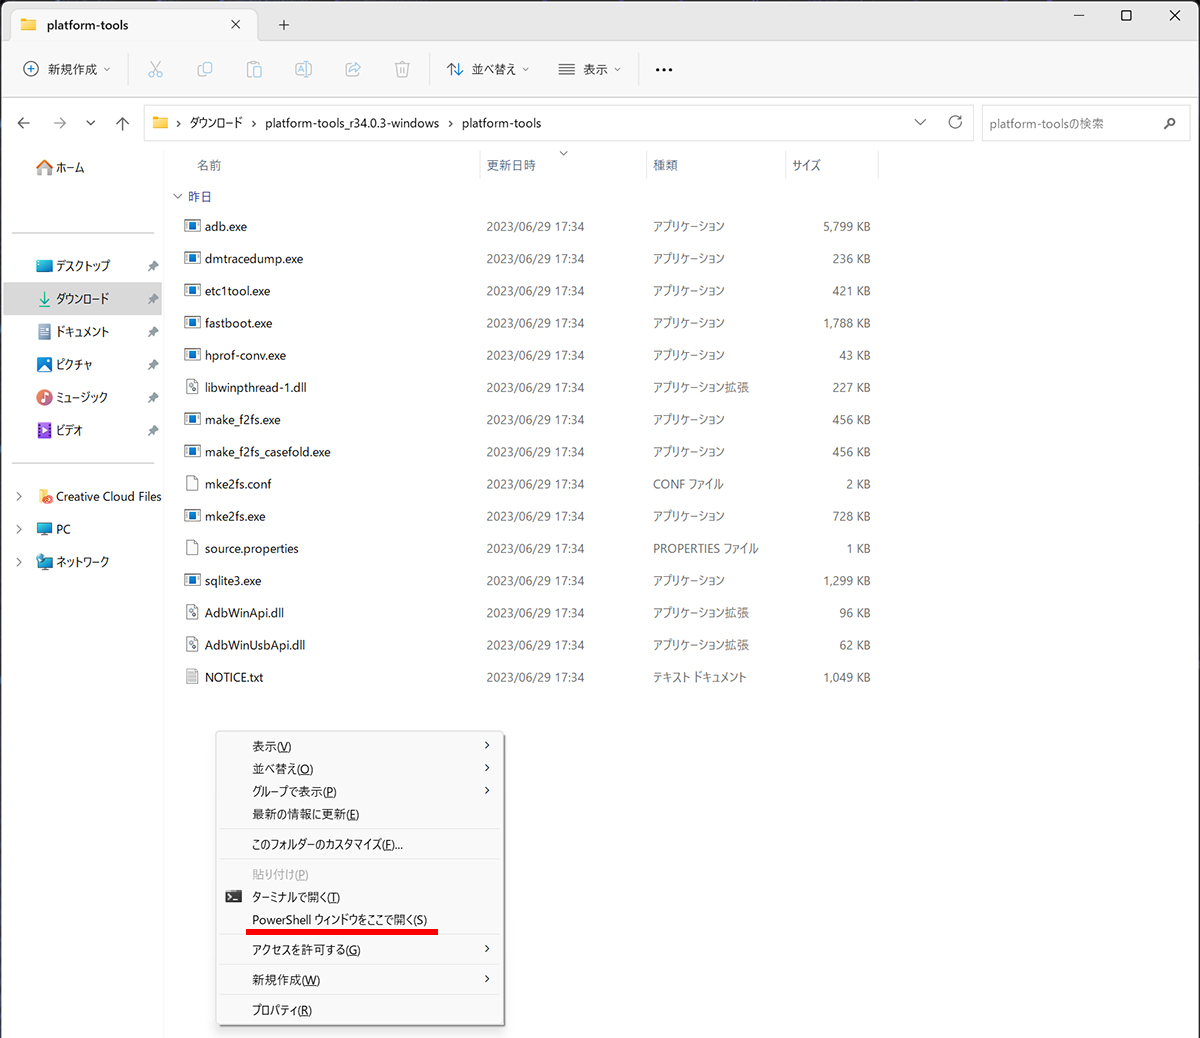The height and width of the screenshot is (1038, 1200).
Task: Open the 表示 view dropdown in toolbar
Action: 590,69
